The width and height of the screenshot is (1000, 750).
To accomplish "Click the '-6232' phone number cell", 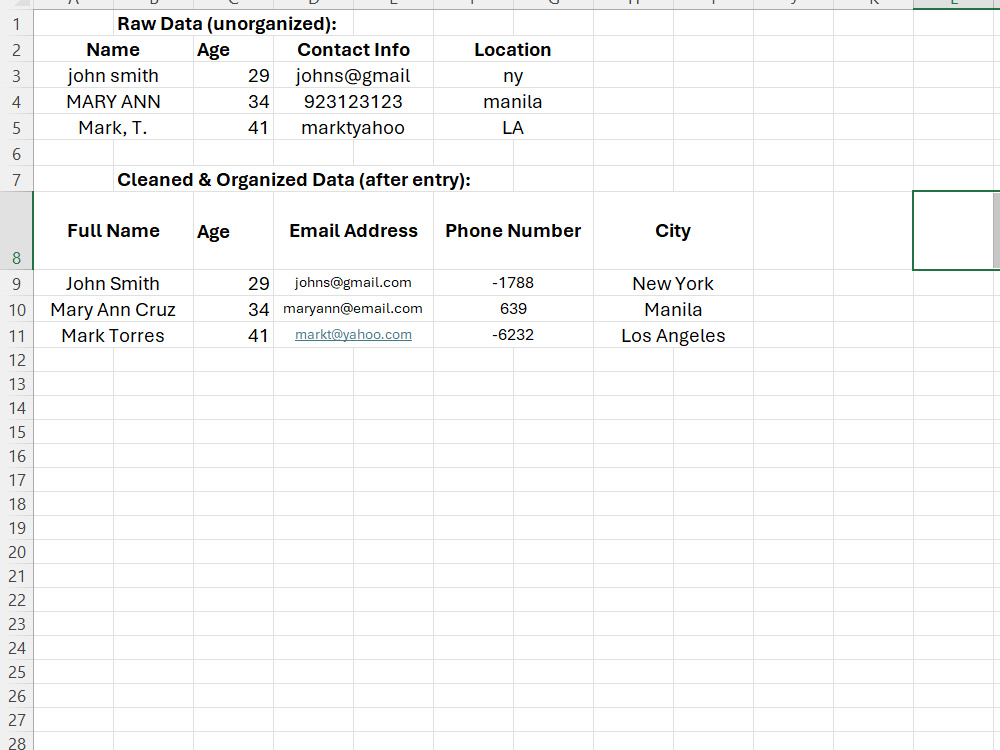I will pos(513,335).
